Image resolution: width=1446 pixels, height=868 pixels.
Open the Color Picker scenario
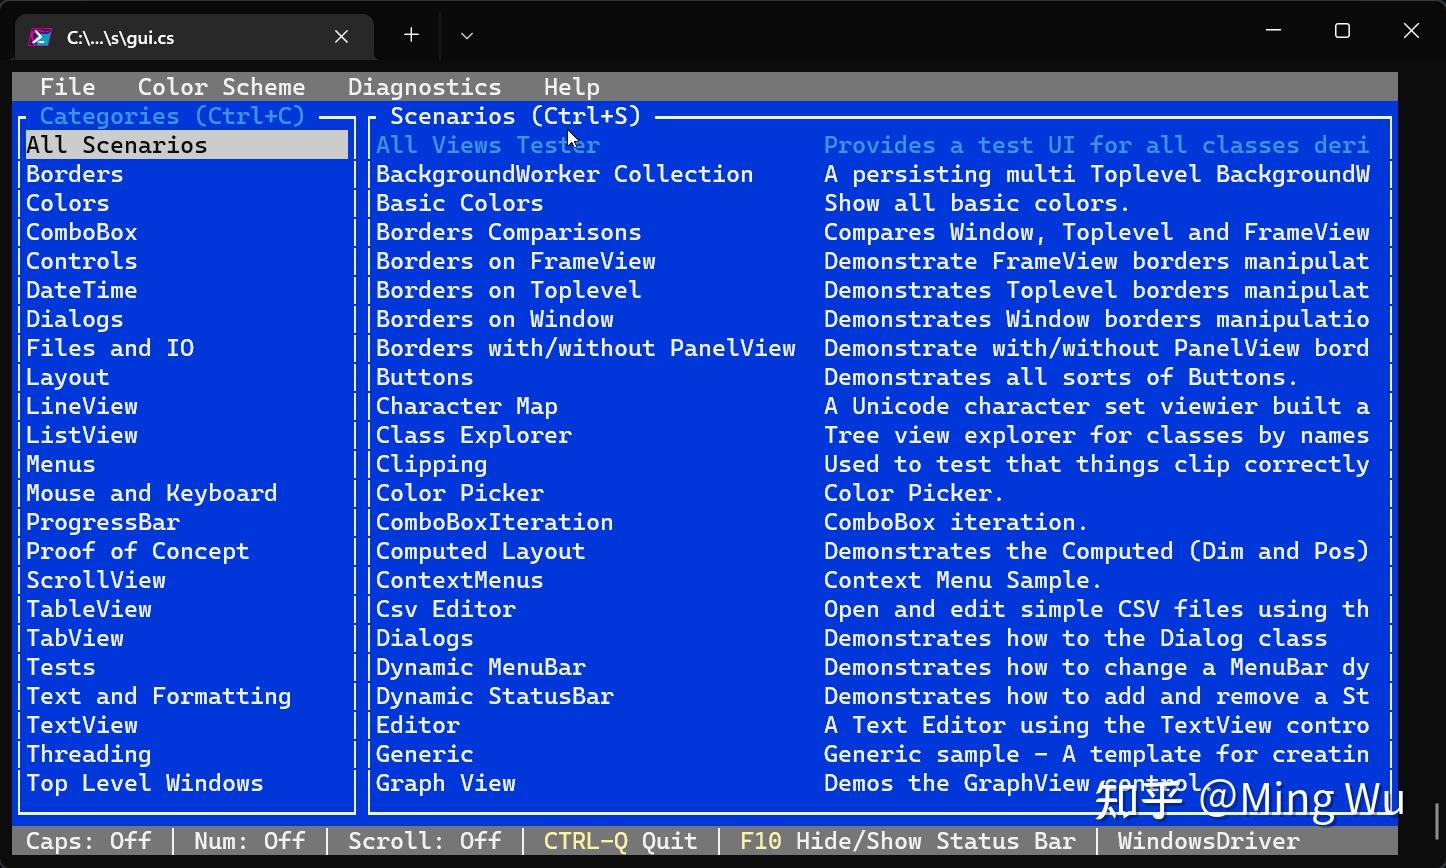(459, 492)
